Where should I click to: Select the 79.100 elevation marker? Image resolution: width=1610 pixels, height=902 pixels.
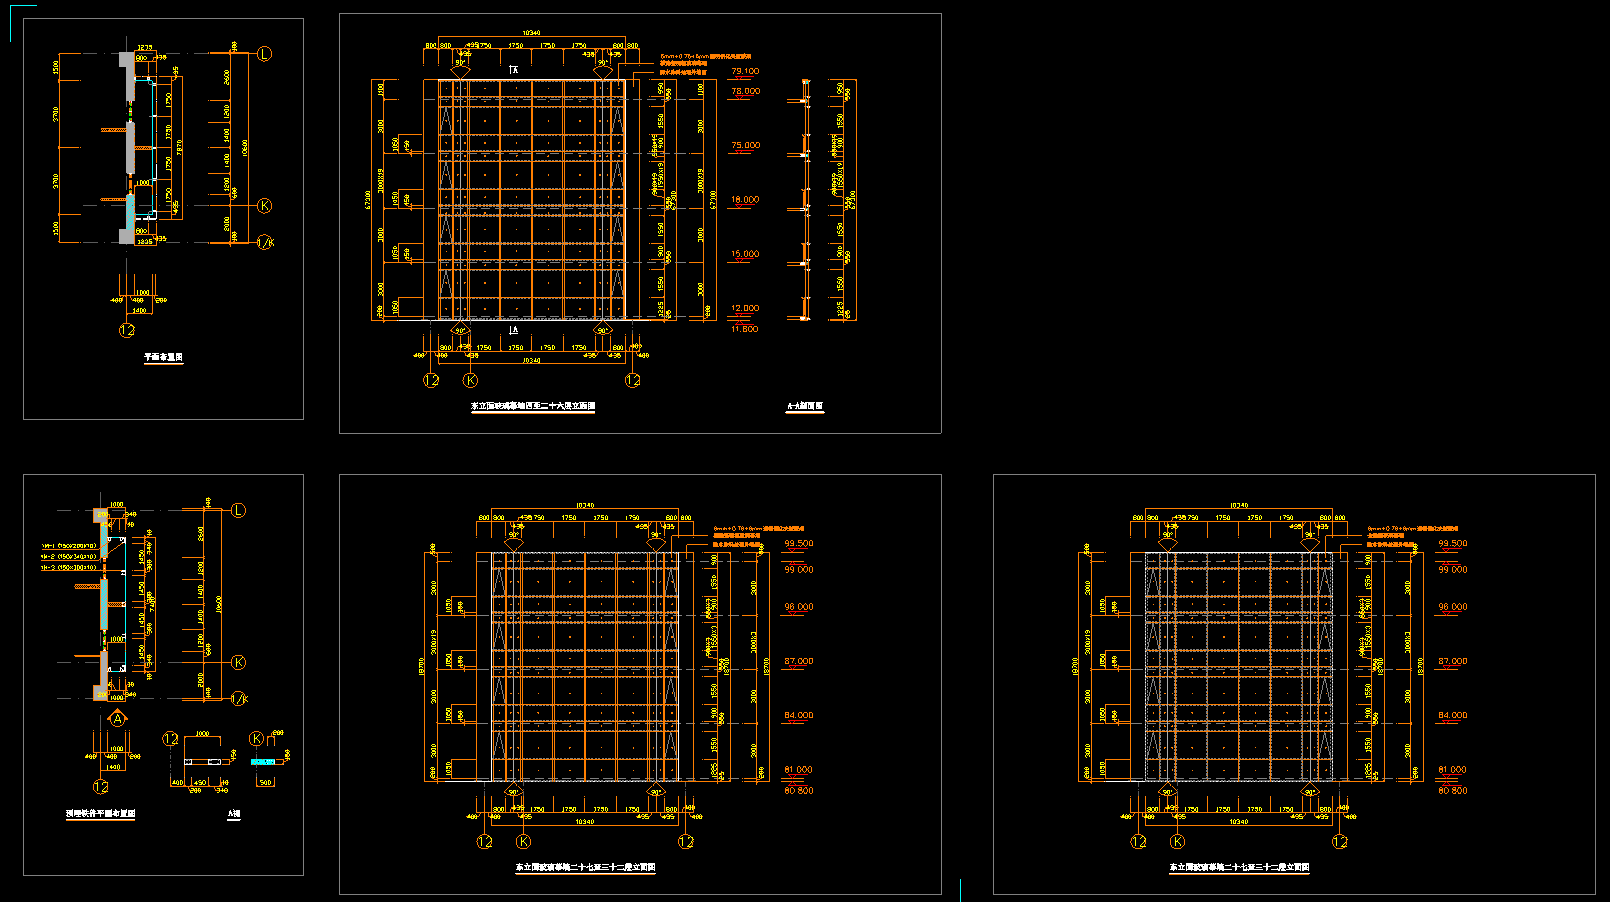(745, 72)
